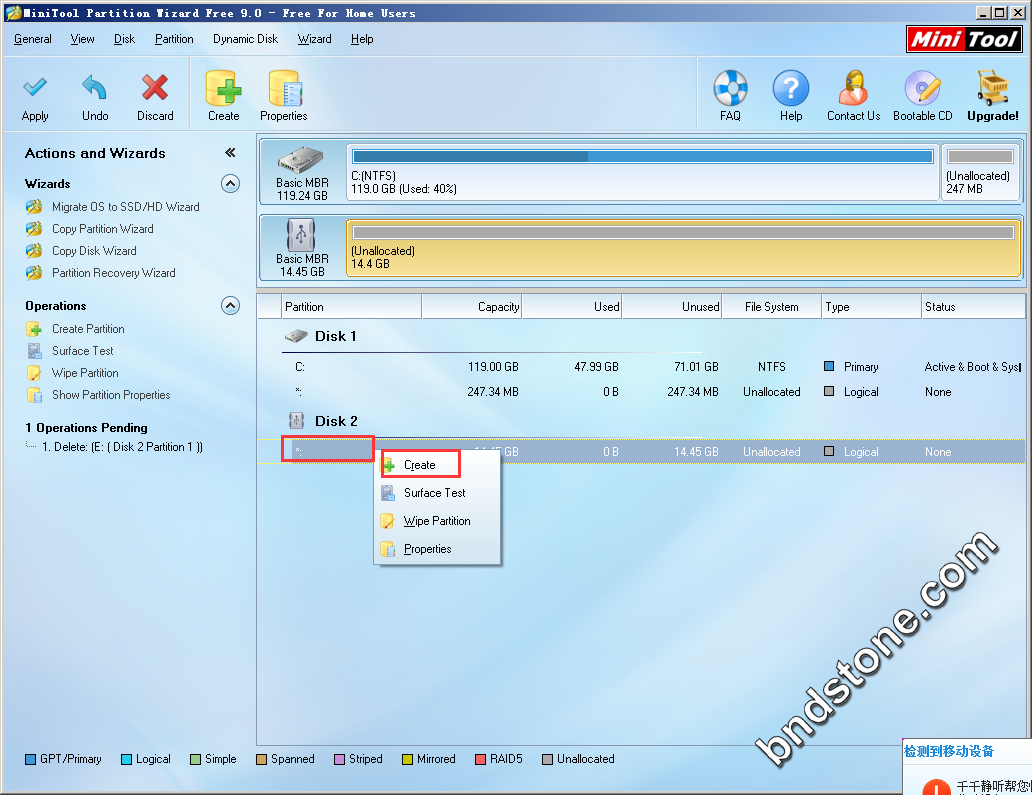
Task: Launch the Copy Disk Wizard link
Action: point(94,251)
